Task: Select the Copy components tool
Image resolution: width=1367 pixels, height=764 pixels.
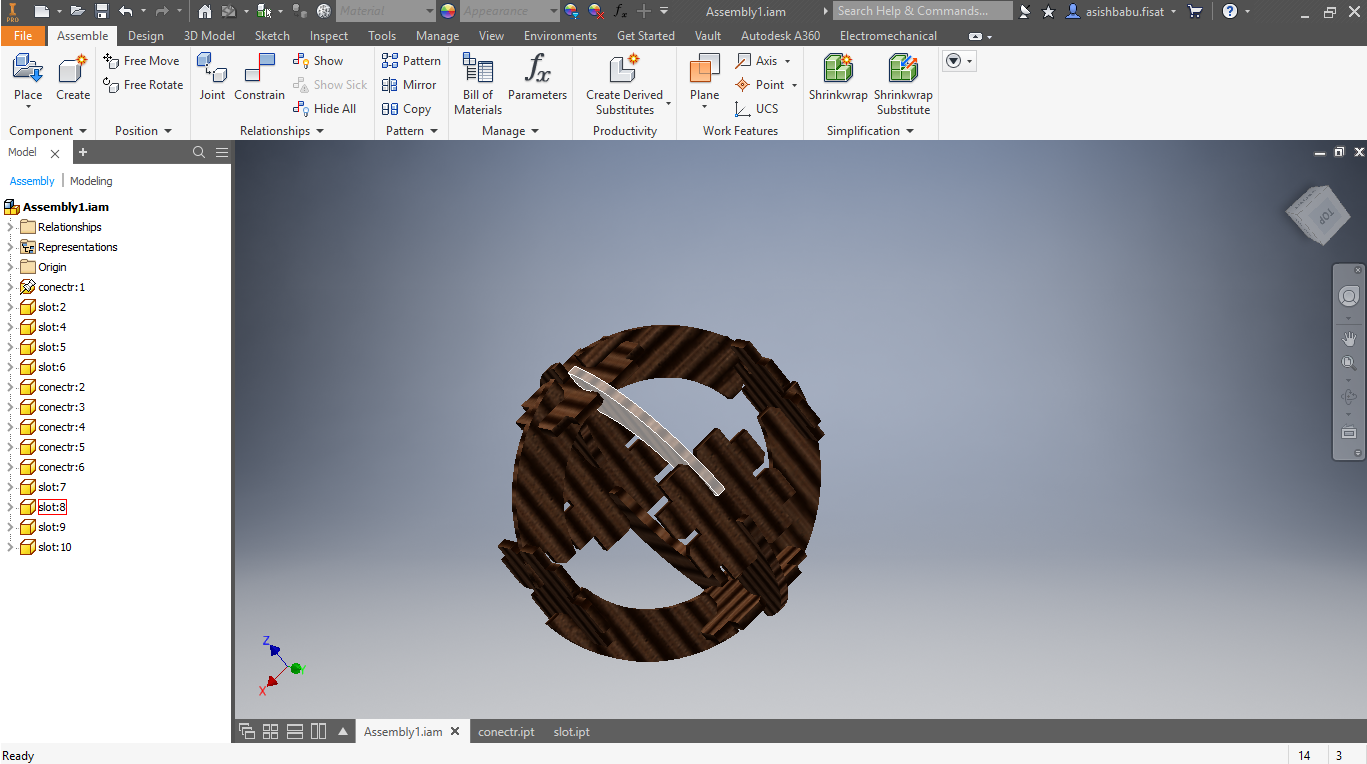Action: [406, 109]
